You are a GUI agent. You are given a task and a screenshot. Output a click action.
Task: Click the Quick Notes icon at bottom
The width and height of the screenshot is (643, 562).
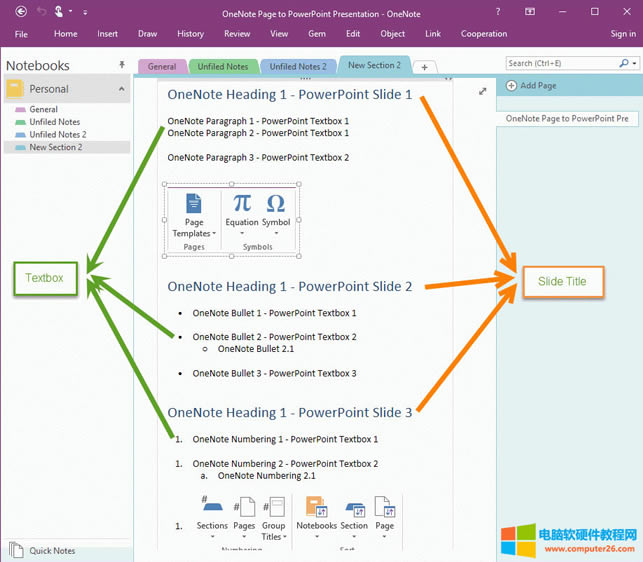(x=16, y=549)
